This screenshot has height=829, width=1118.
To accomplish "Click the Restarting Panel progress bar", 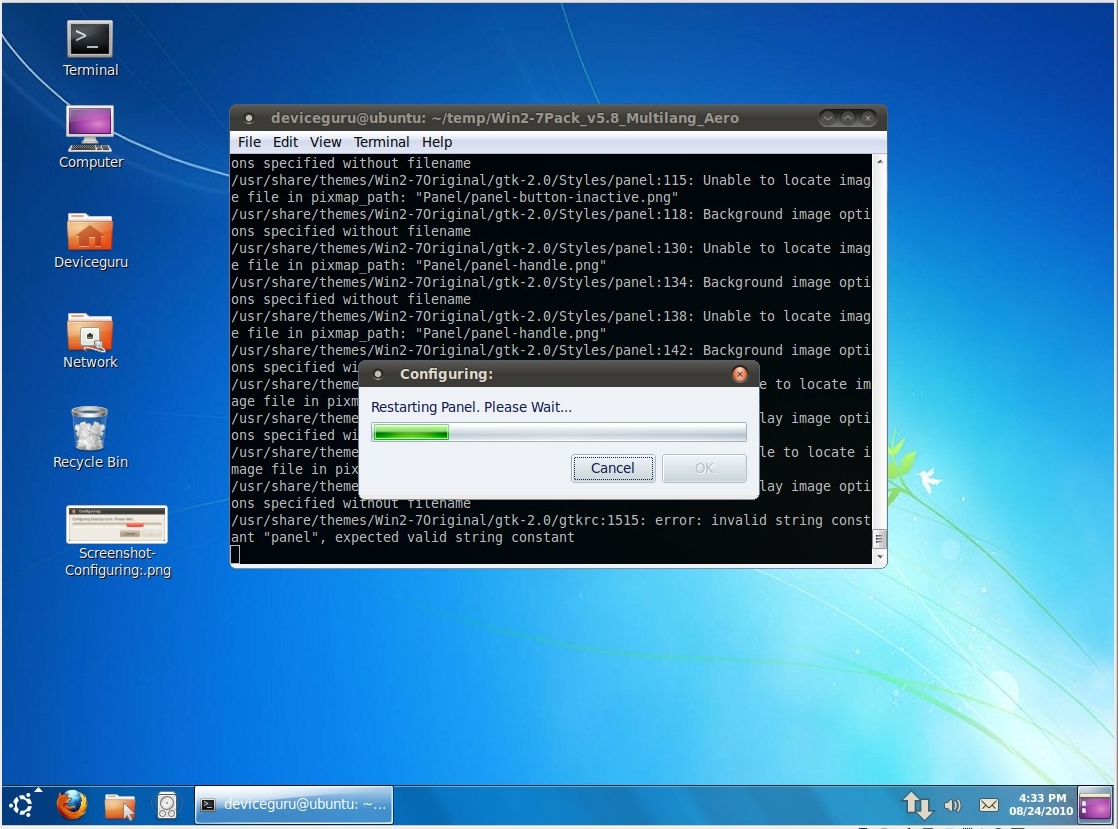I will pos(559,432).
